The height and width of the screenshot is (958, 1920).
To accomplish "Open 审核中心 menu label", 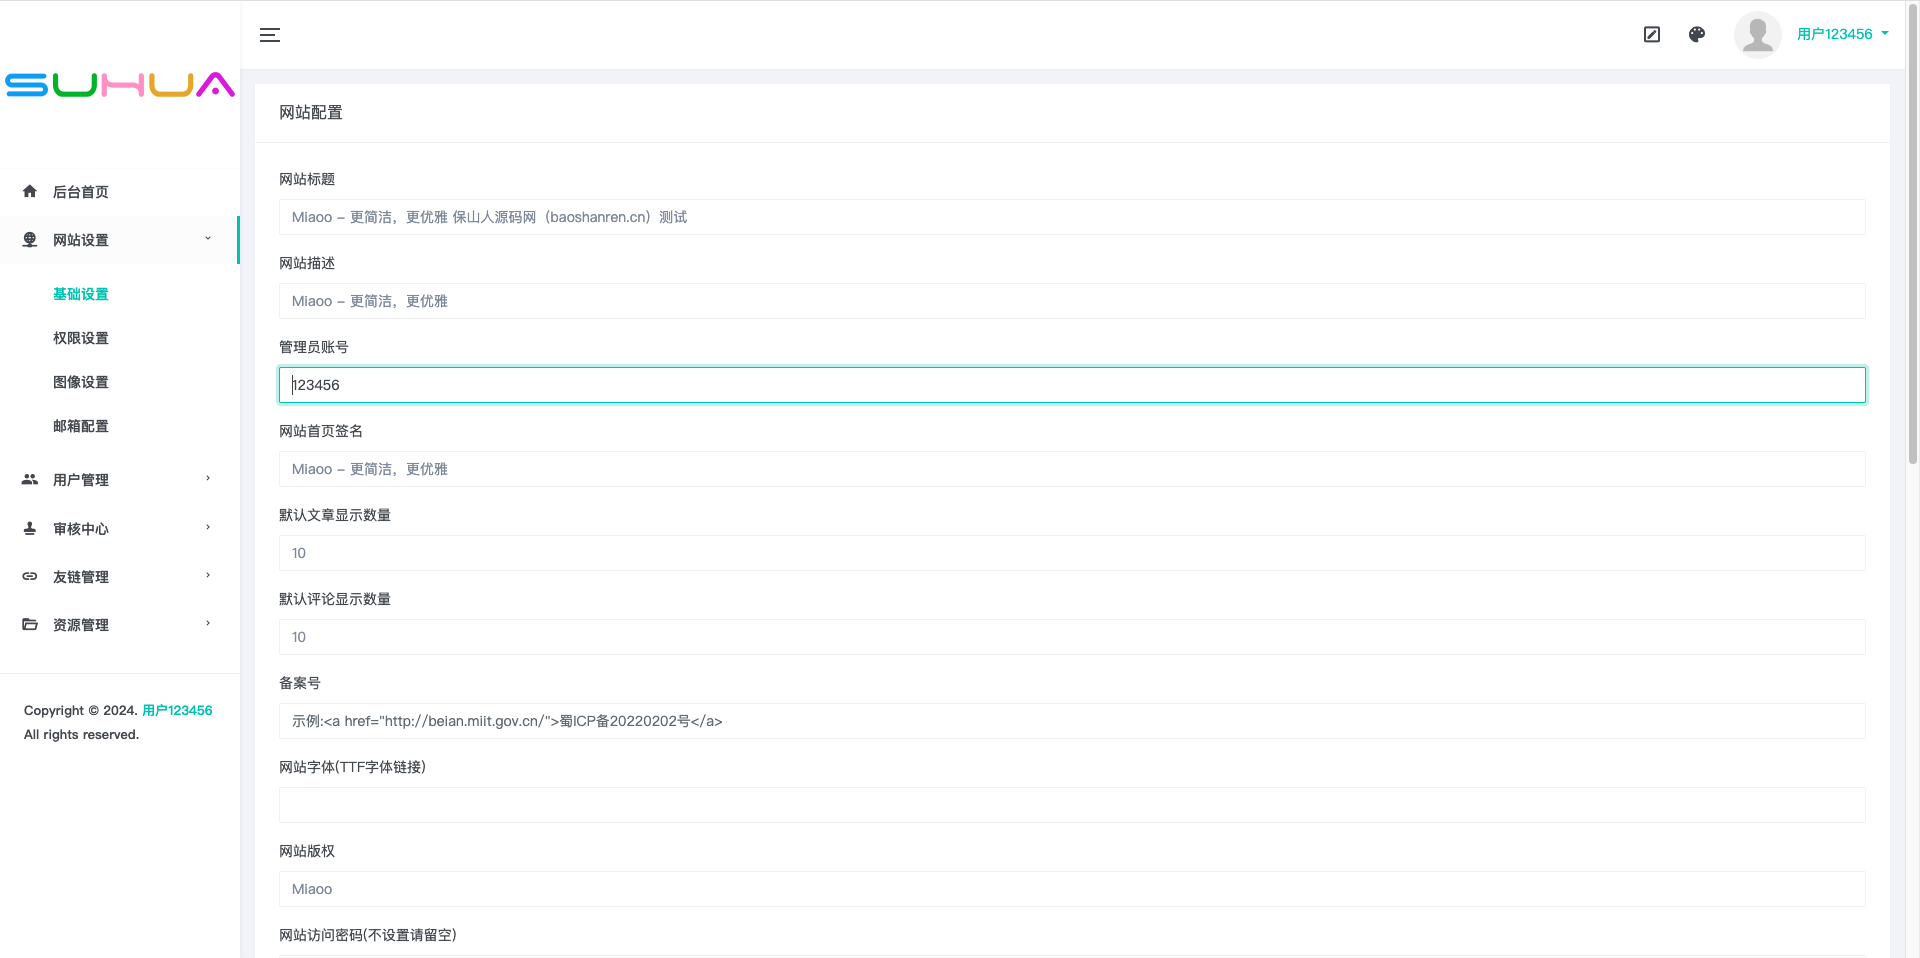I will (81, 529).
